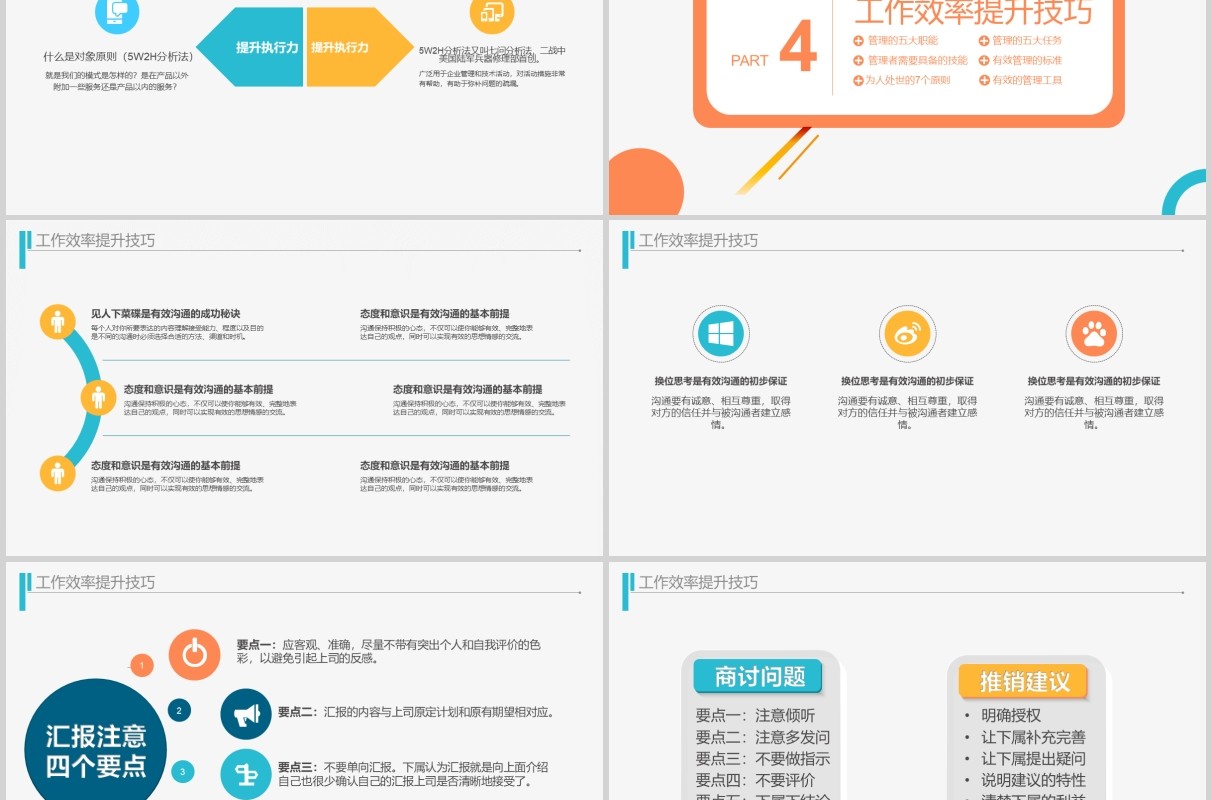Select the blue 提升执行力 arrow shape

250,47
